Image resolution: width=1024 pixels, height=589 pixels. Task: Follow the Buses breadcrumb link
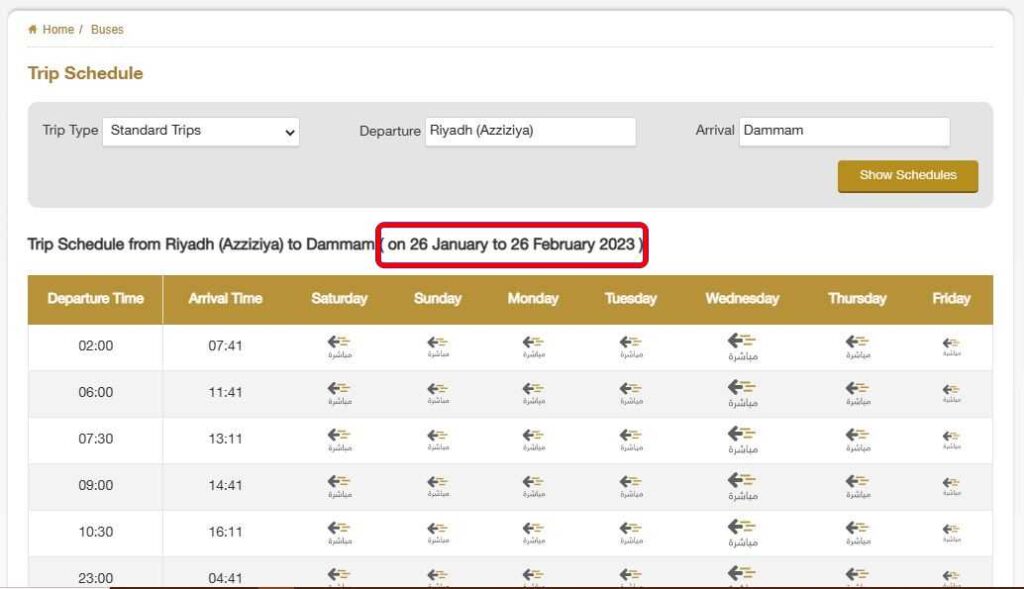click(x=107, y=29)
